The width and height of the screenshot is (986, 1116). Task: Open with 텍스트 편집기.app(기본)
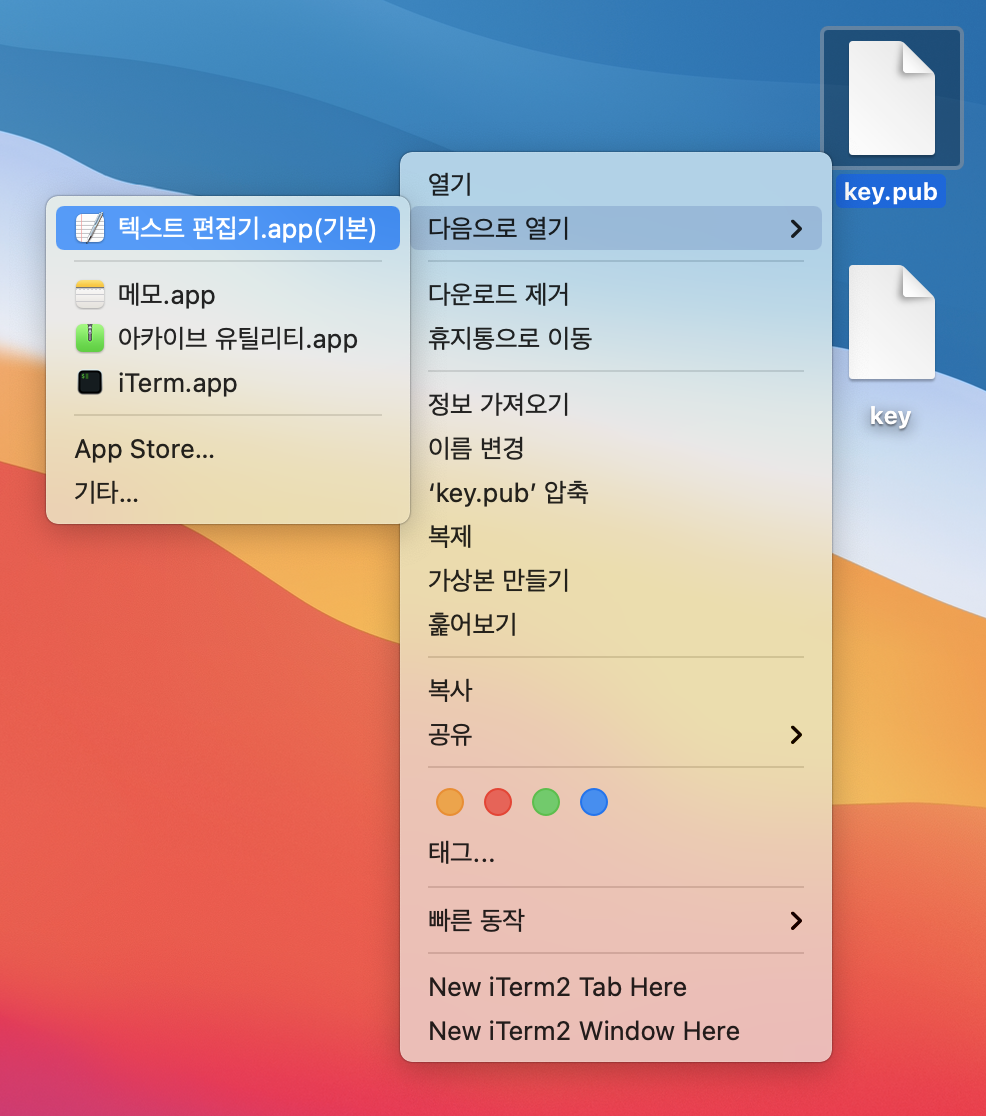point(228,228)
